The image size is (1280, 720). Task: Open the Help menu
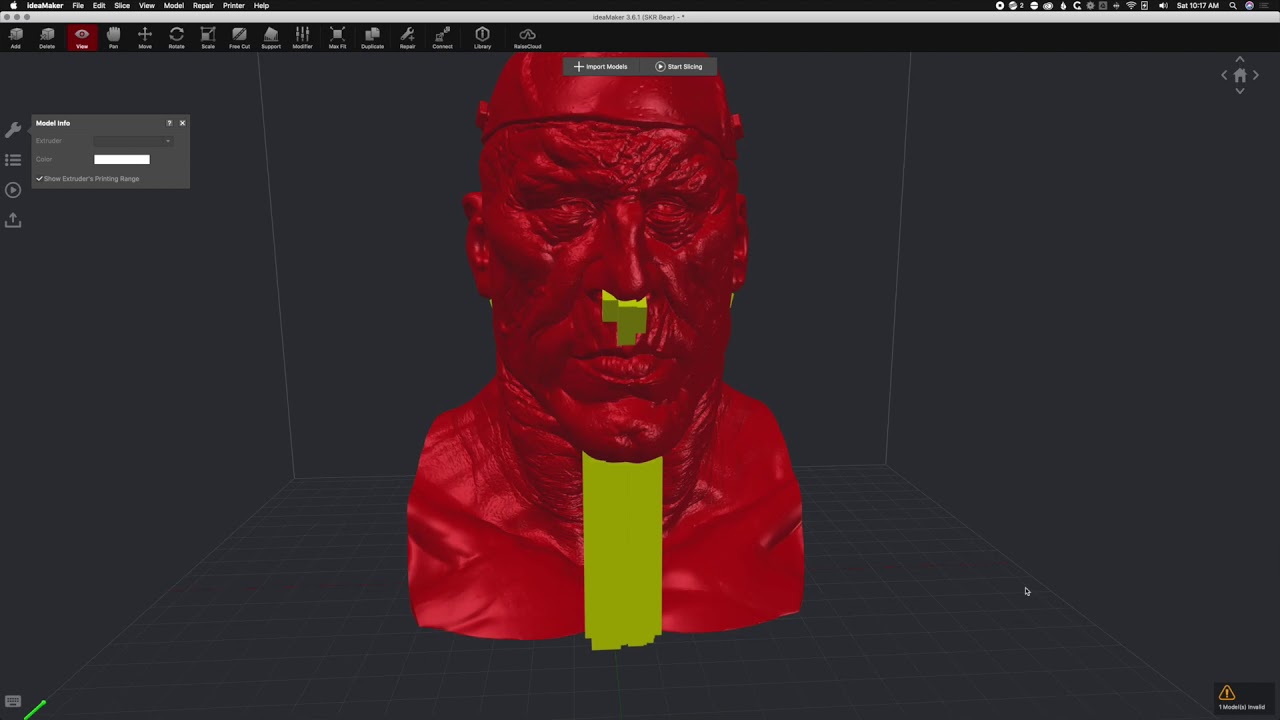tap(261, 6)
